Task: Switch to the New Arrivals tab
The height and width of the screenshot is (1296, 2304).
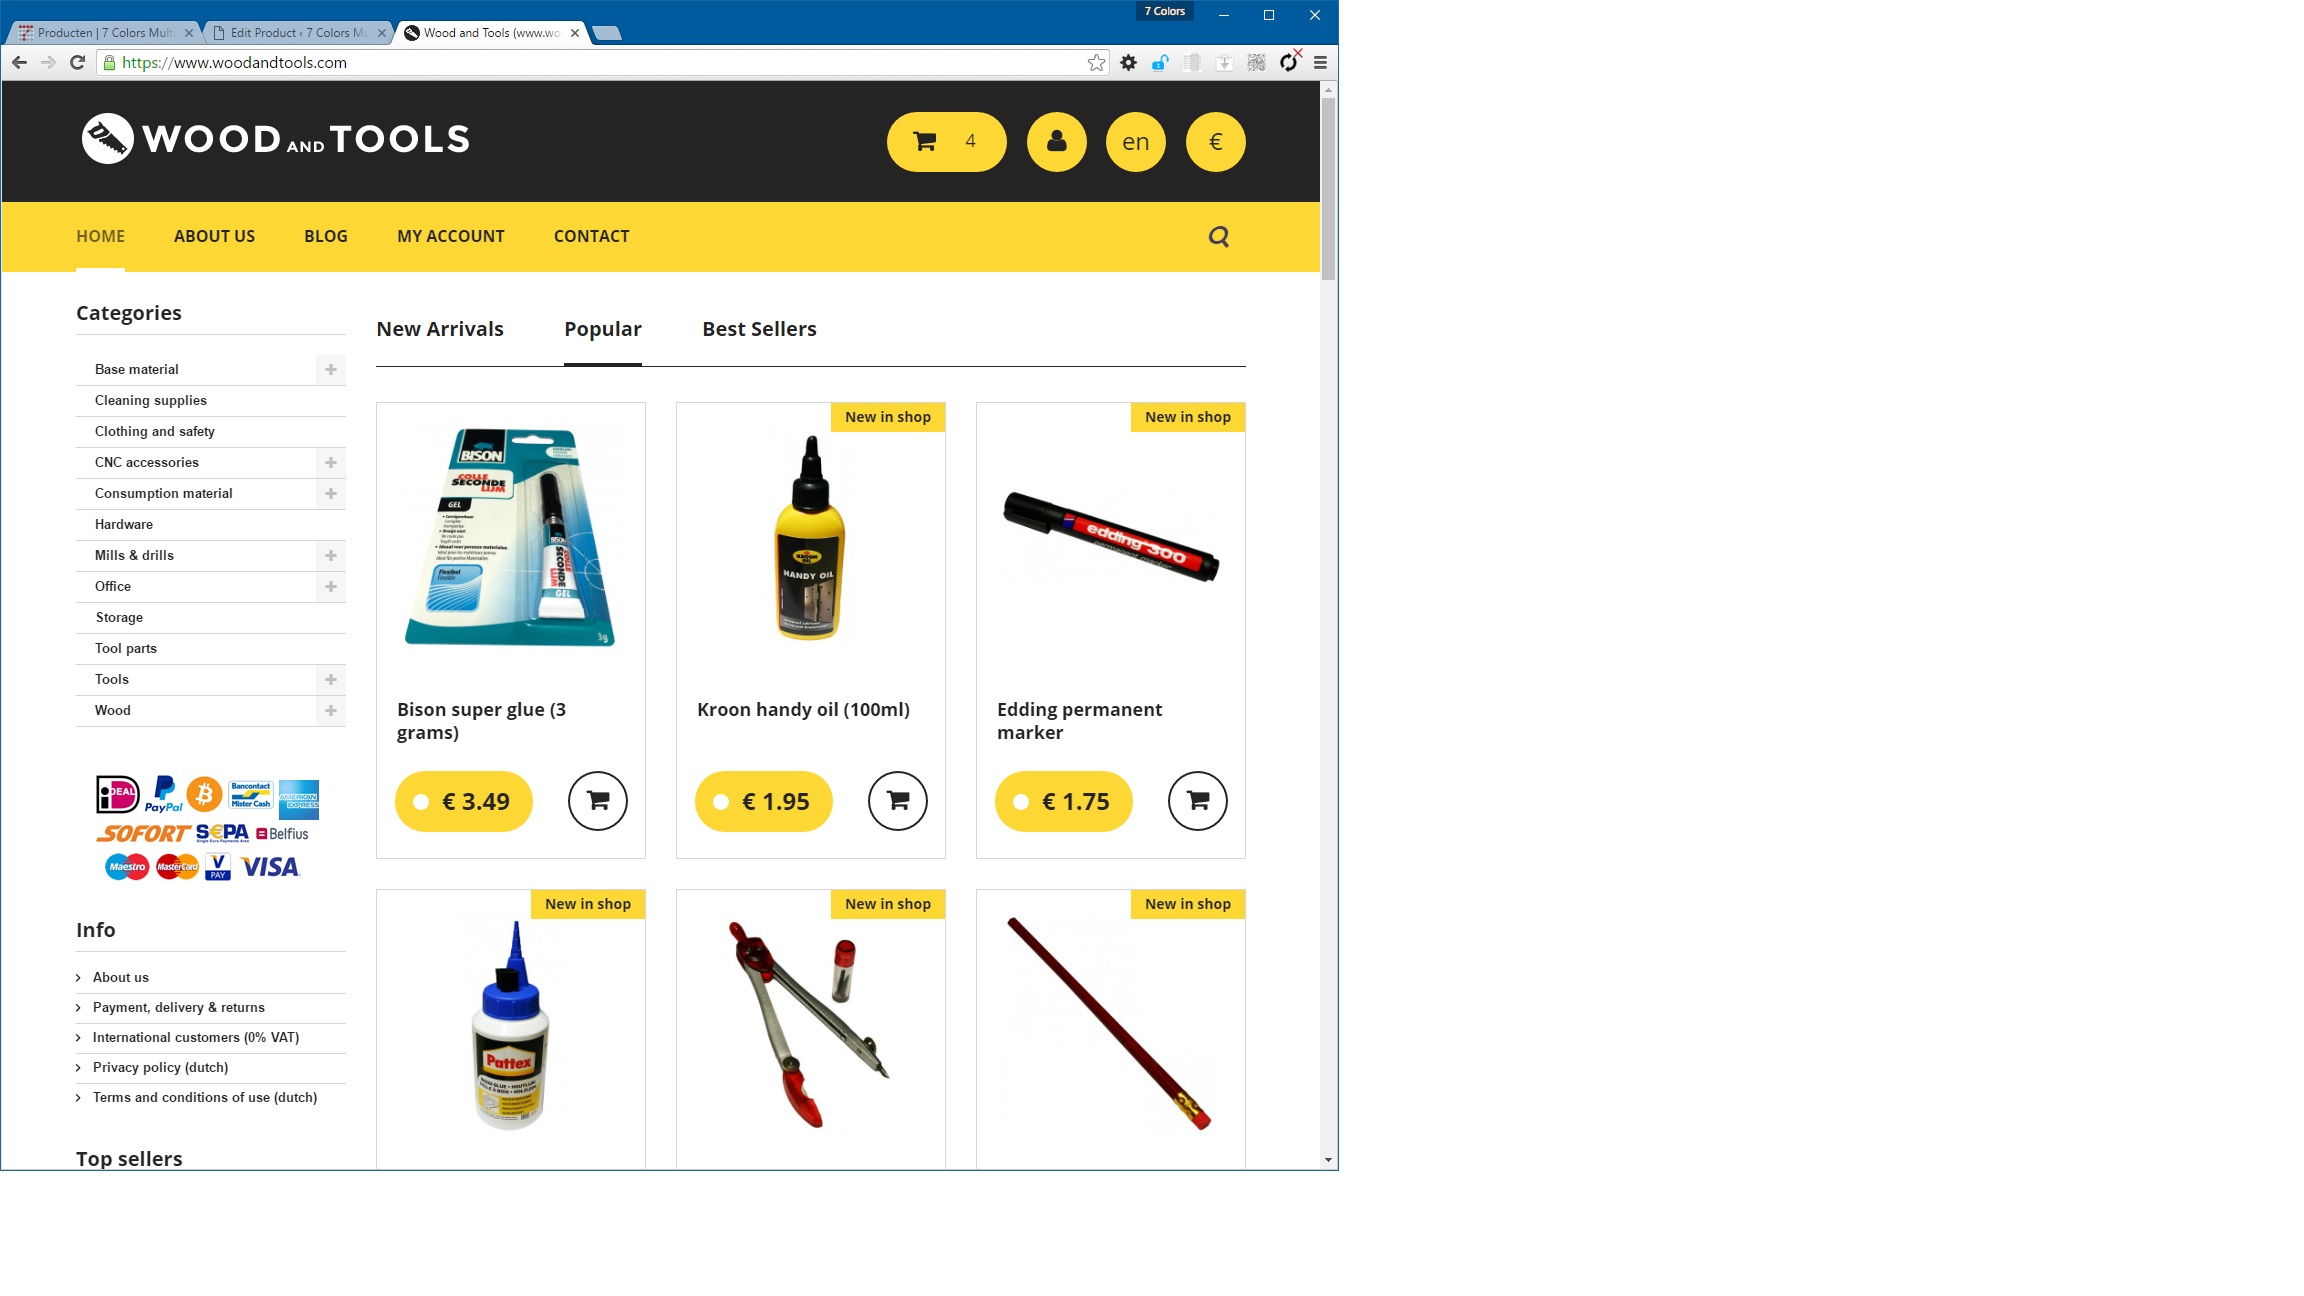Action: click(440, 329)
